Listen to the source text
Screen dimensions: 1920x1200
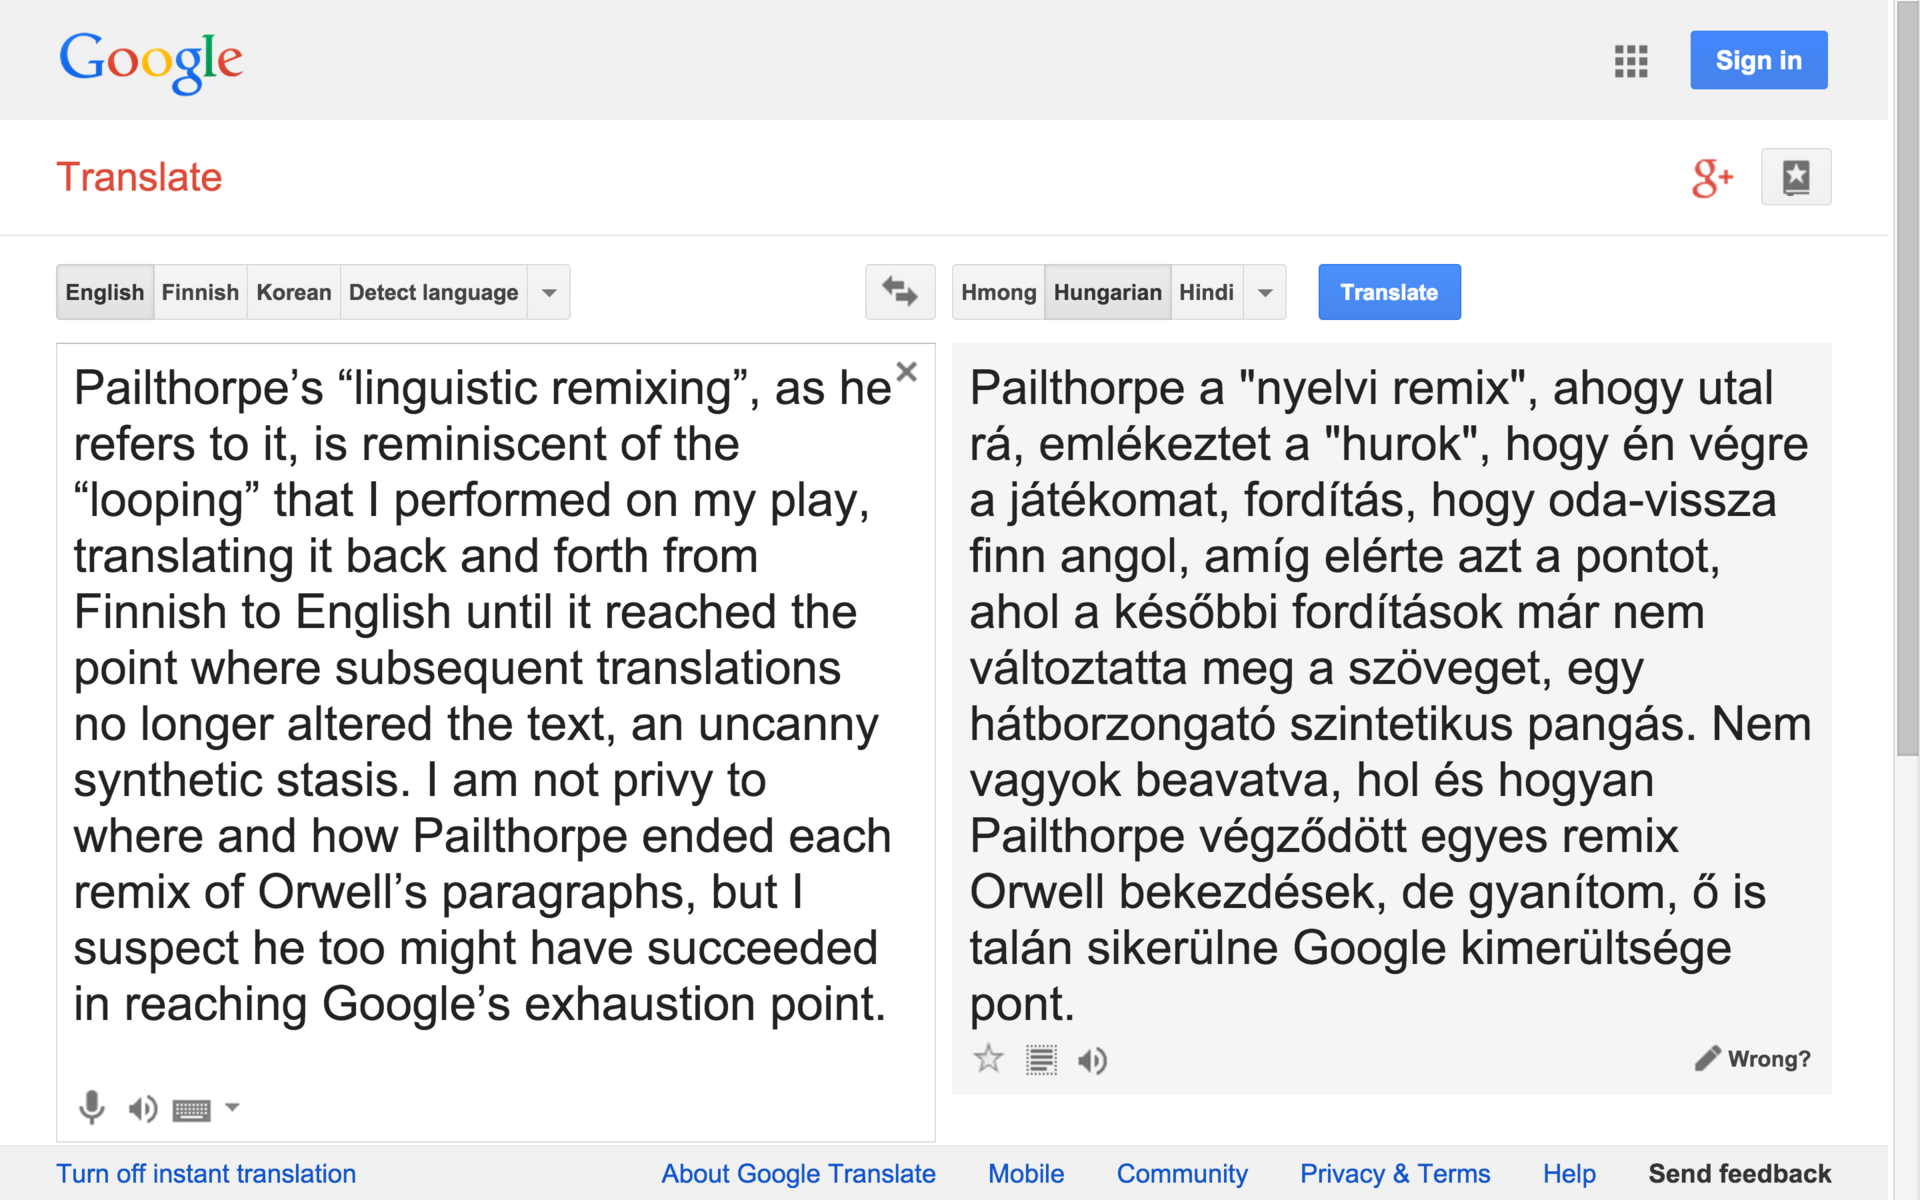point(142,1108)
